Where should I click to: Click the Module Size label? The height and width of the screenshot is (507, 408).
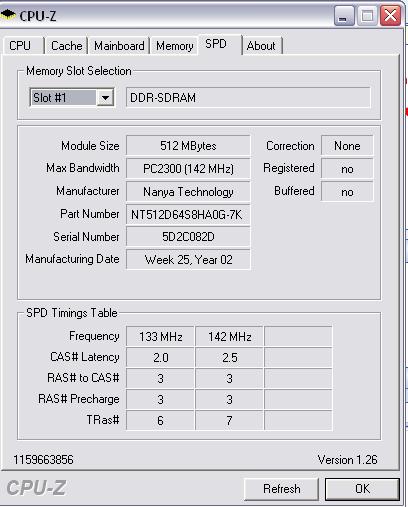[x=90, y=146]
